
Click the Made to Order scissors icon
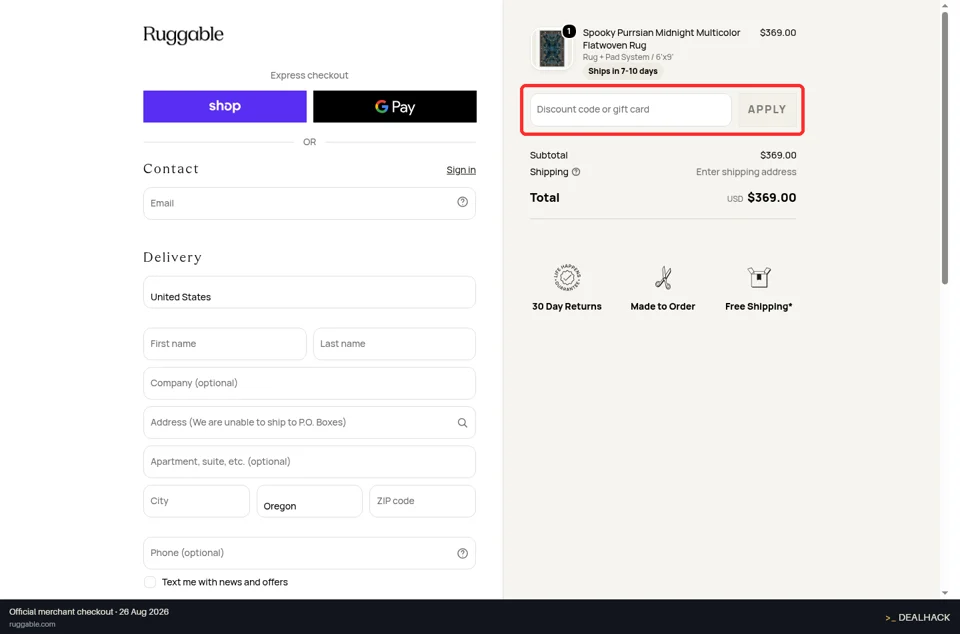coord(663,278)
